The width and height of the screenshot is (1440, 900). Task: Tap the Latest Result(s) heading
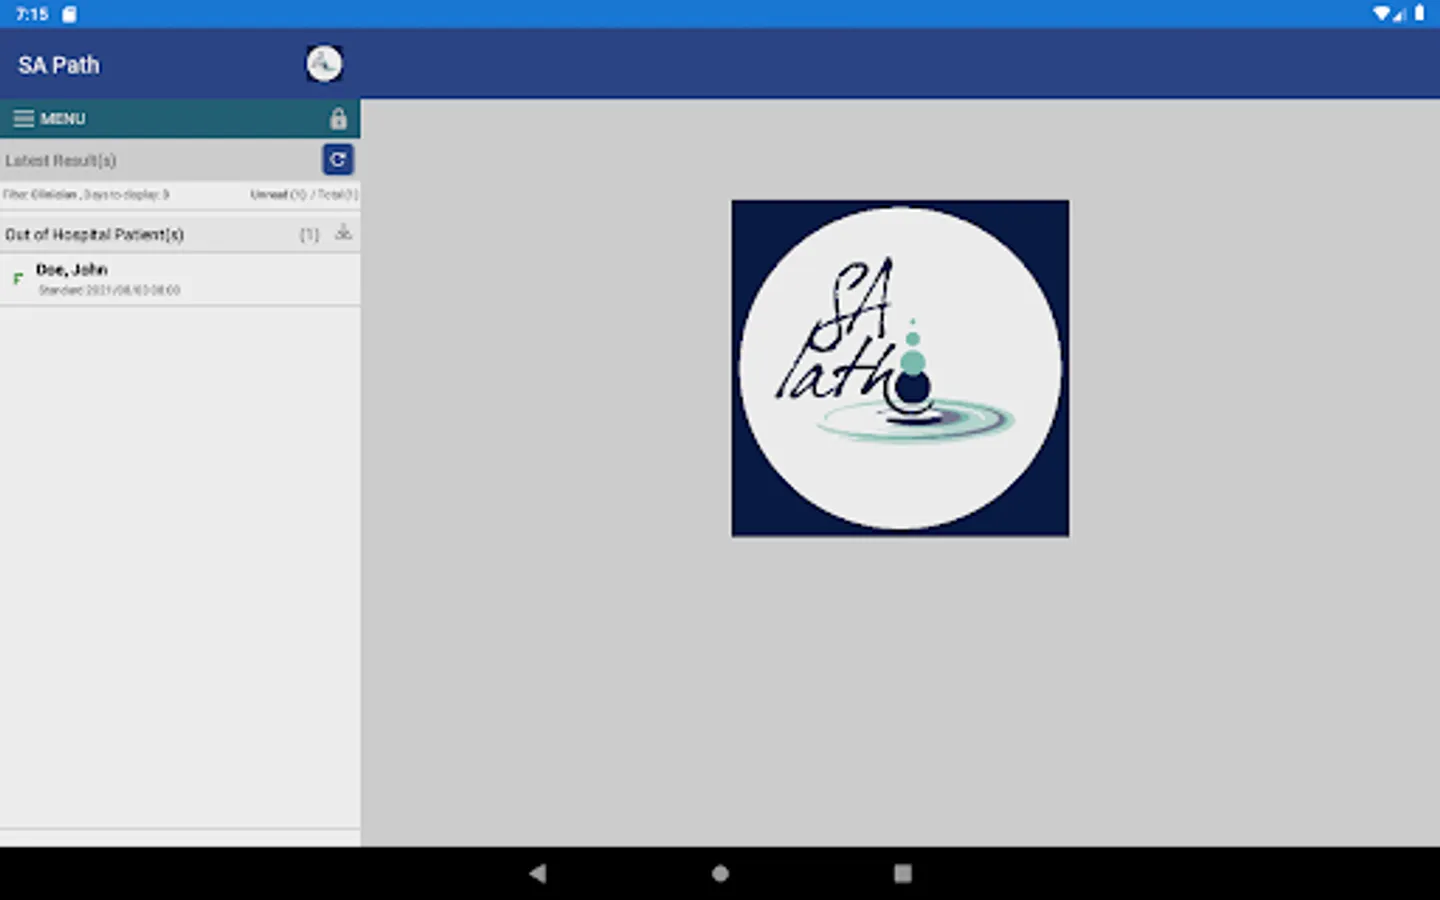pos(61,160)
